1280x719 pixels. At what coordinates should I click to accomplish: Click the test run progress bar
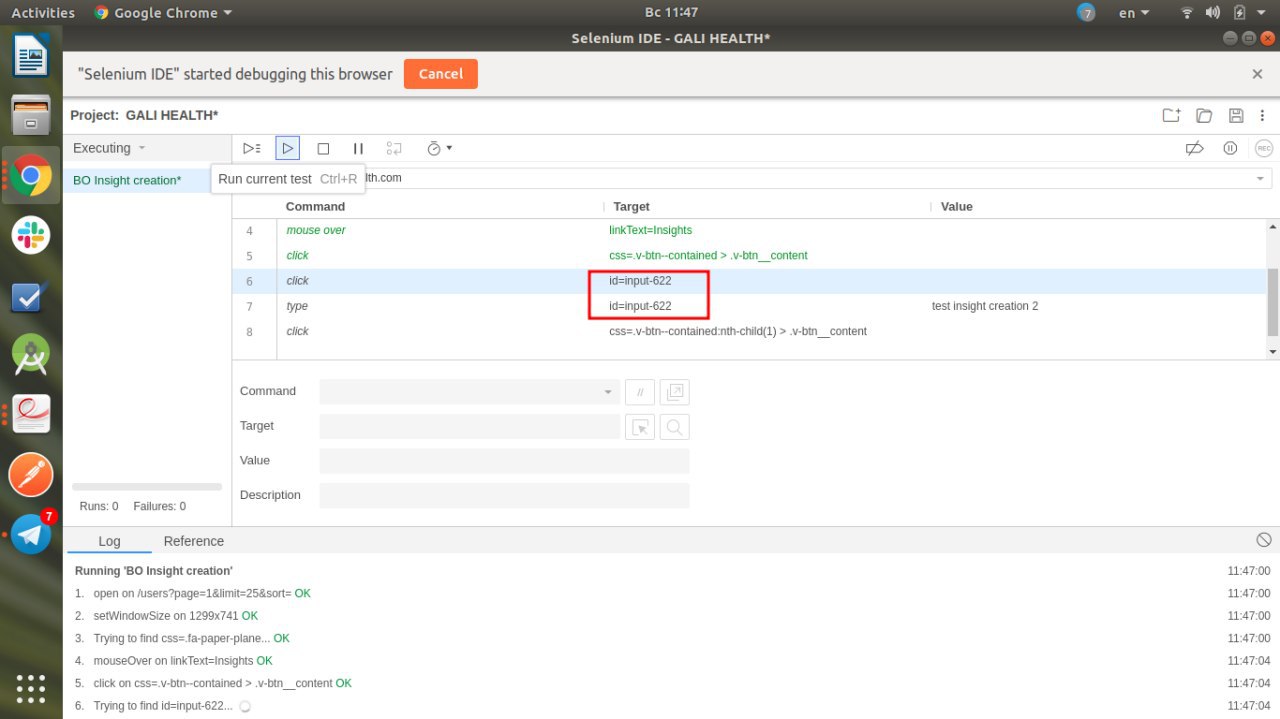point(147,487)
